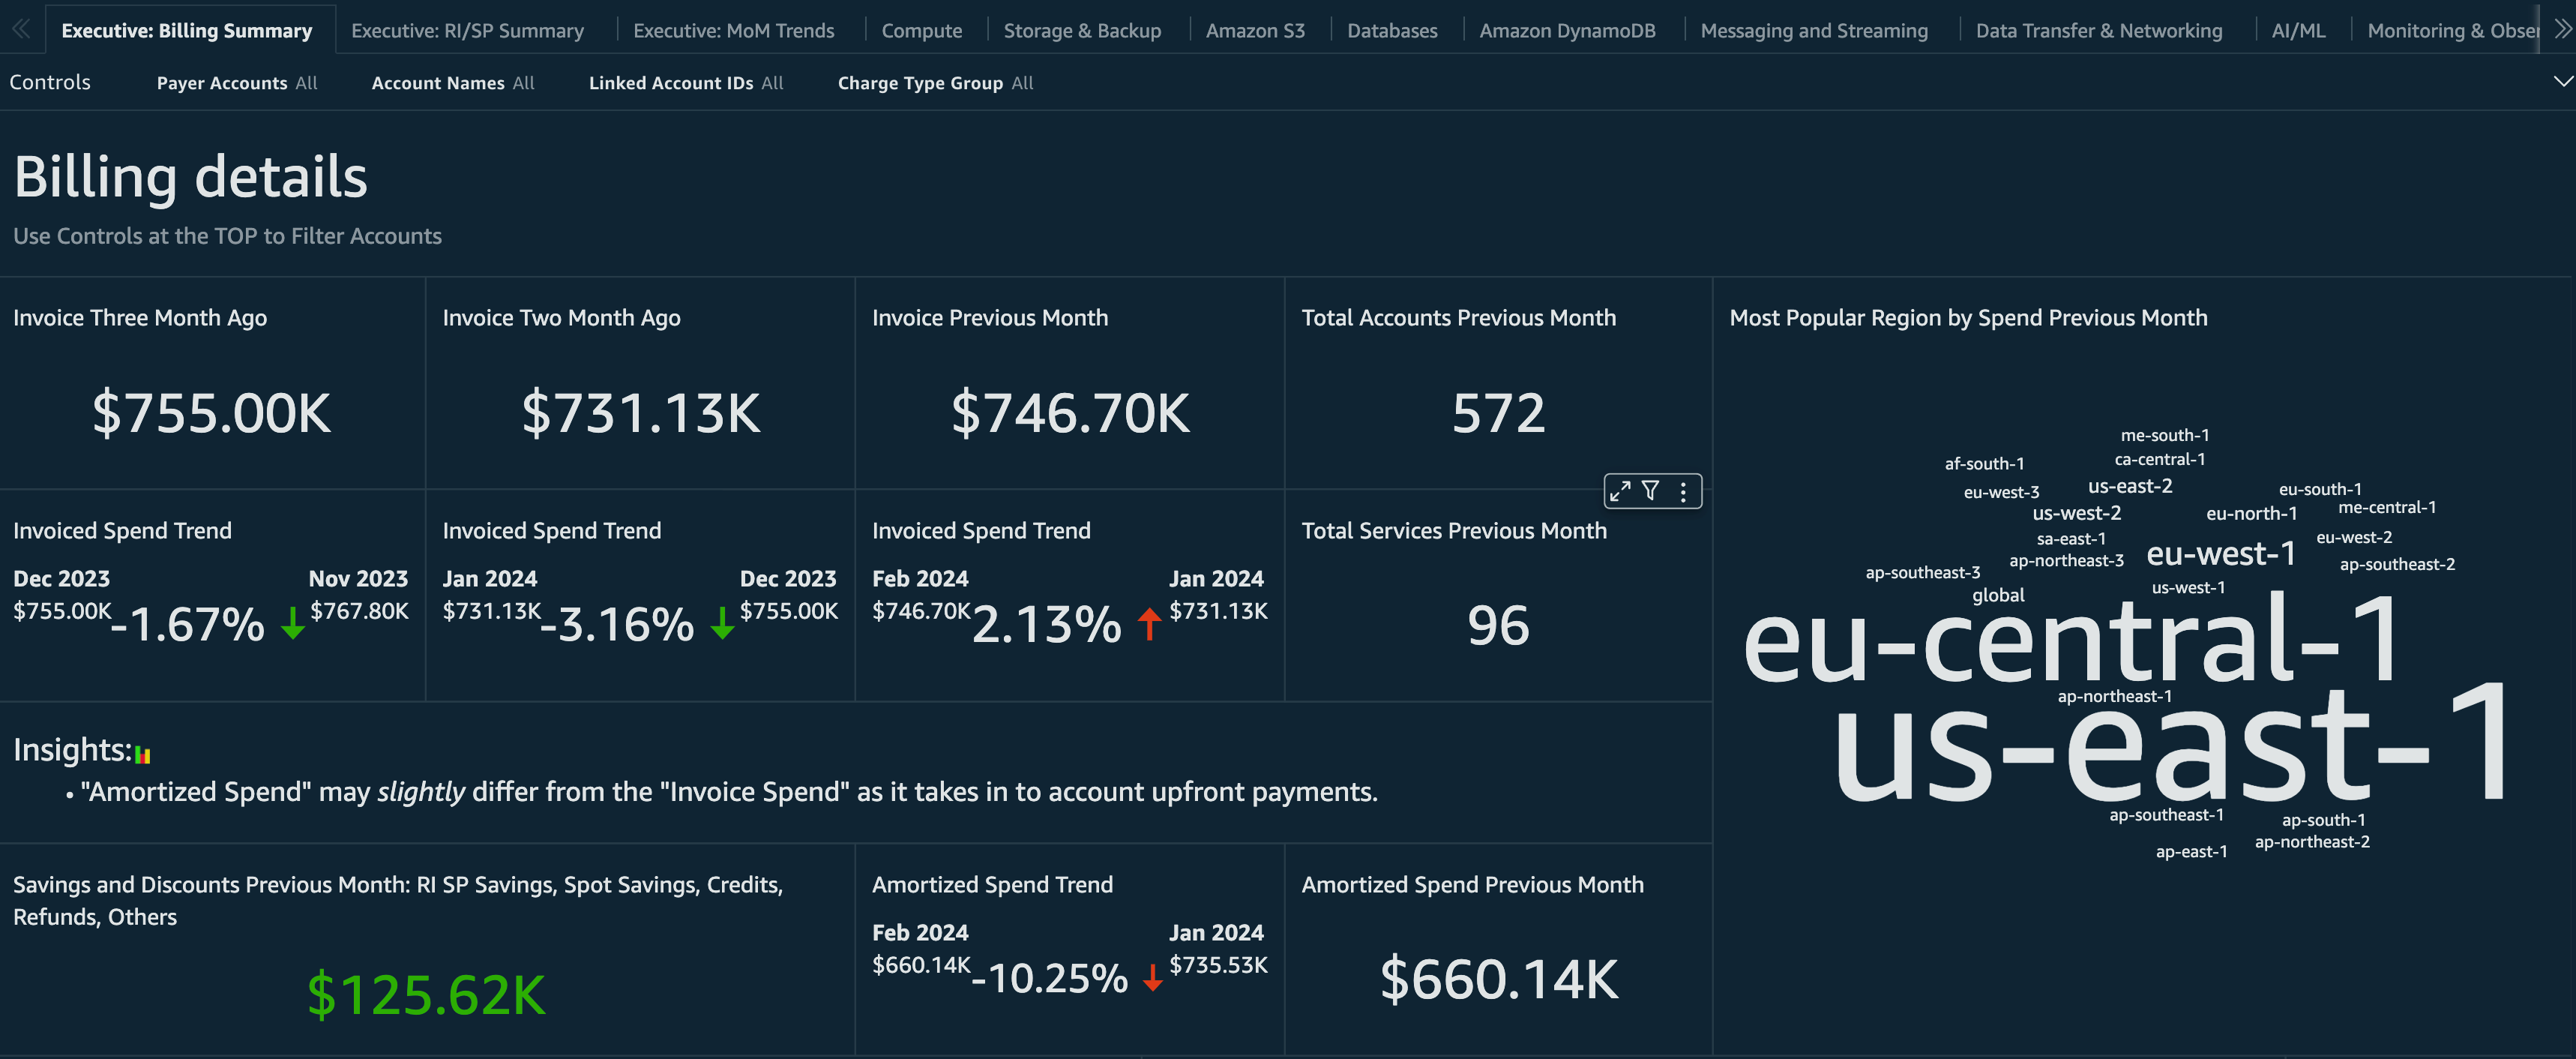Go to the Amazon S3 tab
Screen dimensions: 2576x1059
(x=1254, y=31)
